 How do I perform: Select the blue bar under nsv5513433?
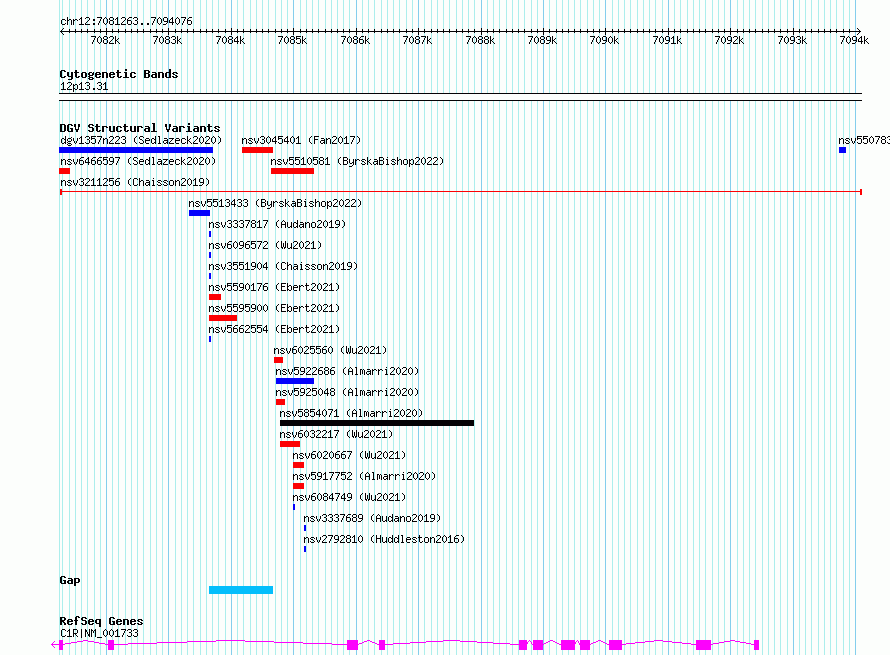click(x=199, y=213)
